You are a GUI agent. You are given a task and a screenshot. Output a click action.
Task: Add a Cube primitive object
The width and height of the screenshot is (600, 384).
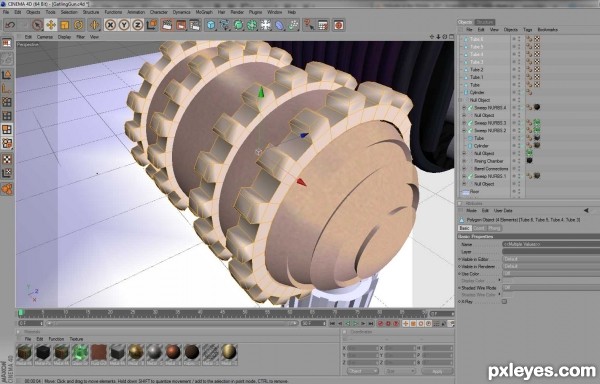coord(211,25)
